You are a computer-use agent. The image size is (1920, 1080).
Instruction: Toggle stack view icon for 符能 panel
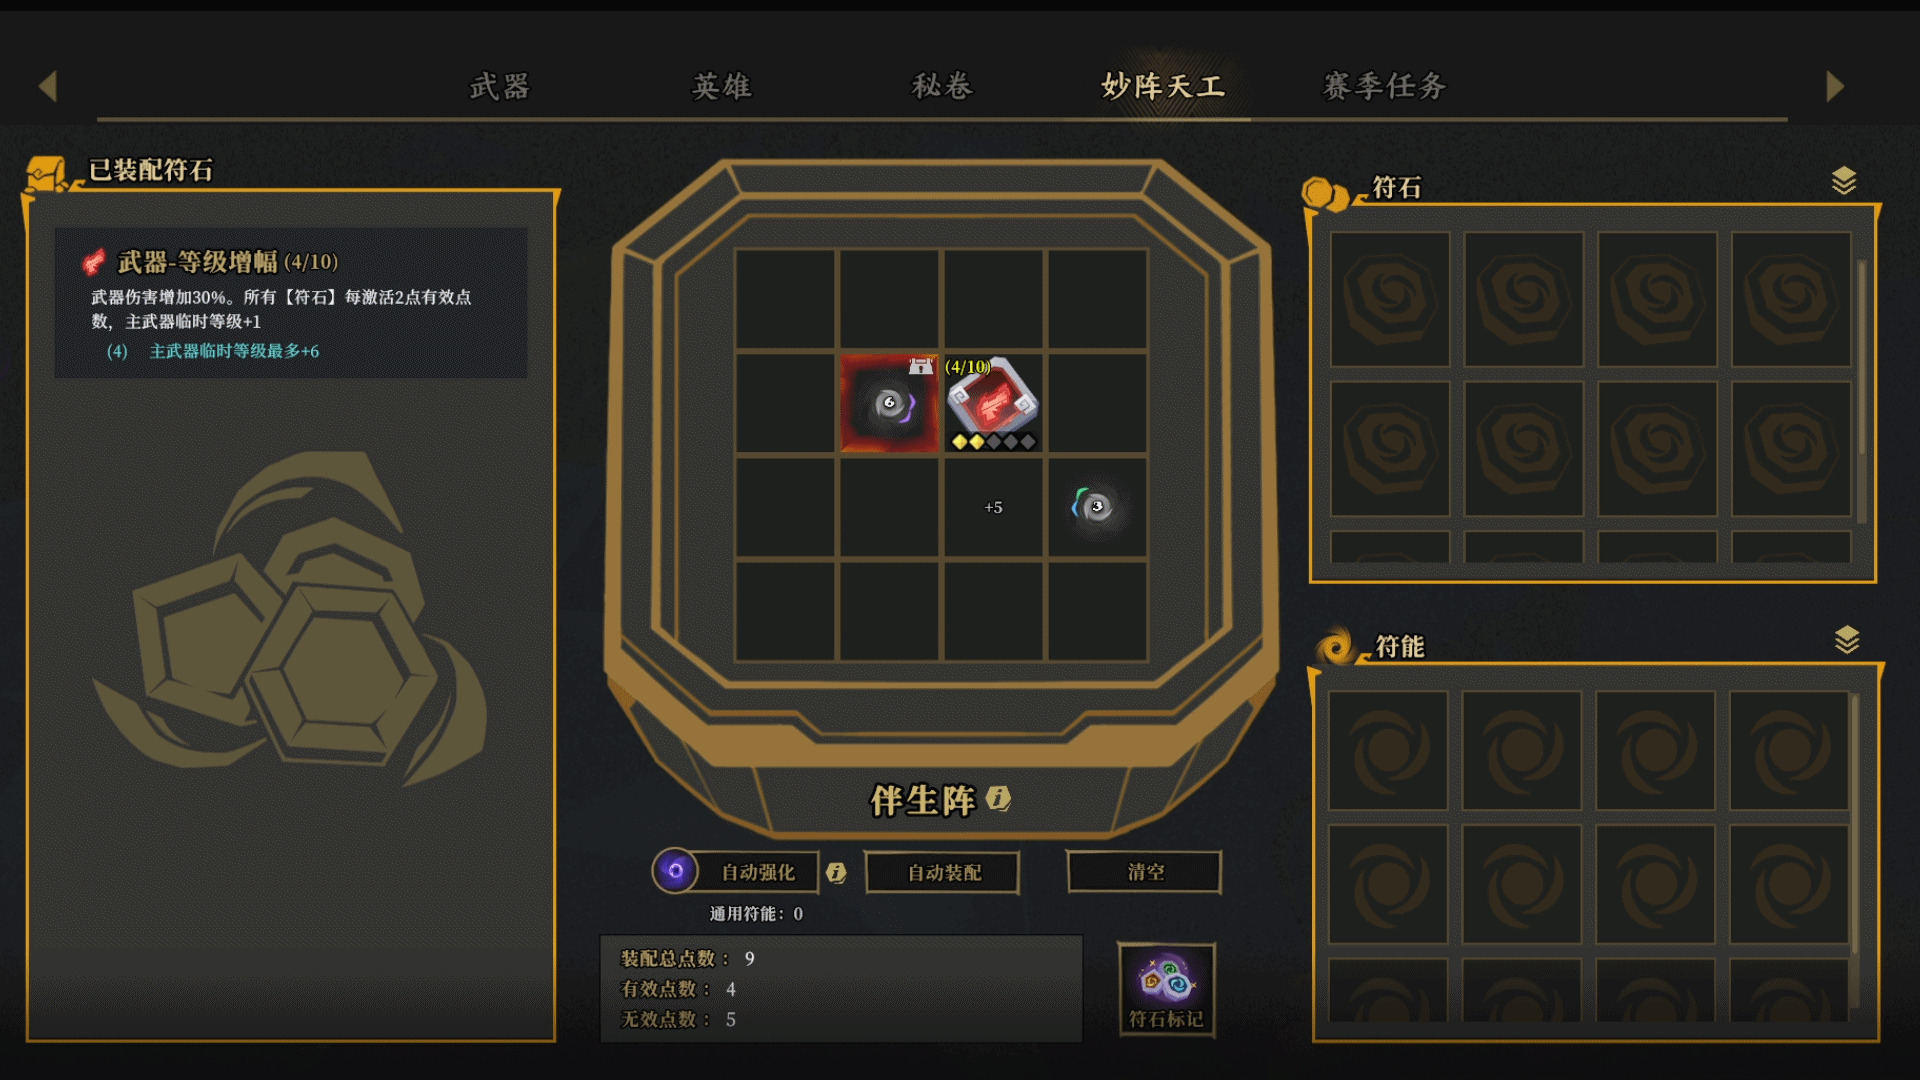(x=1847, y=639)
